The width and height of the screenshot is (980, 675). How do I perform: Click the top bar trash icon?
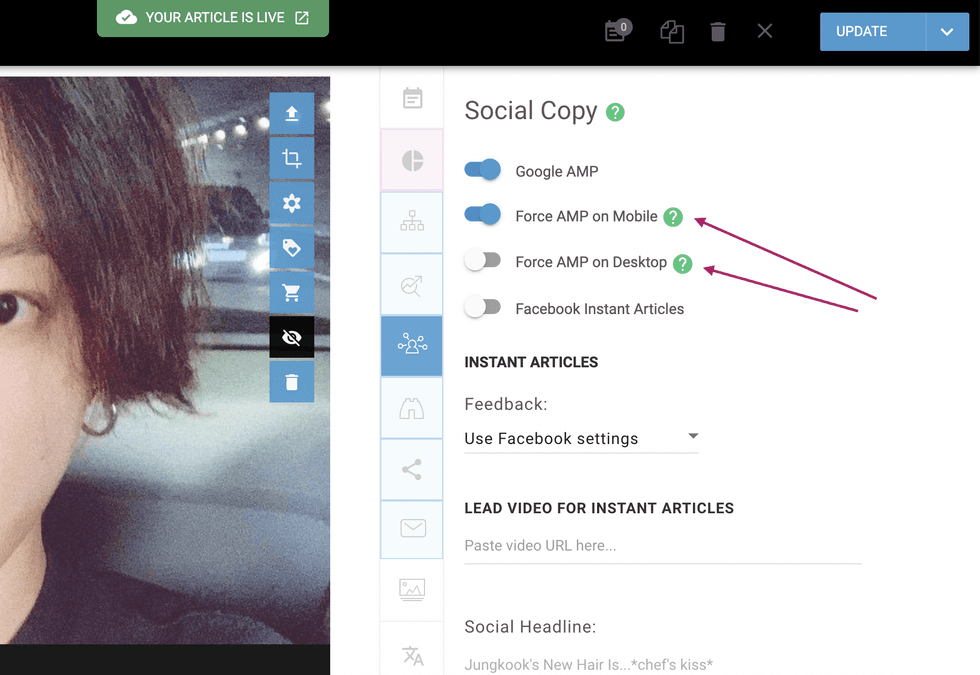click(x=717, y=32)
